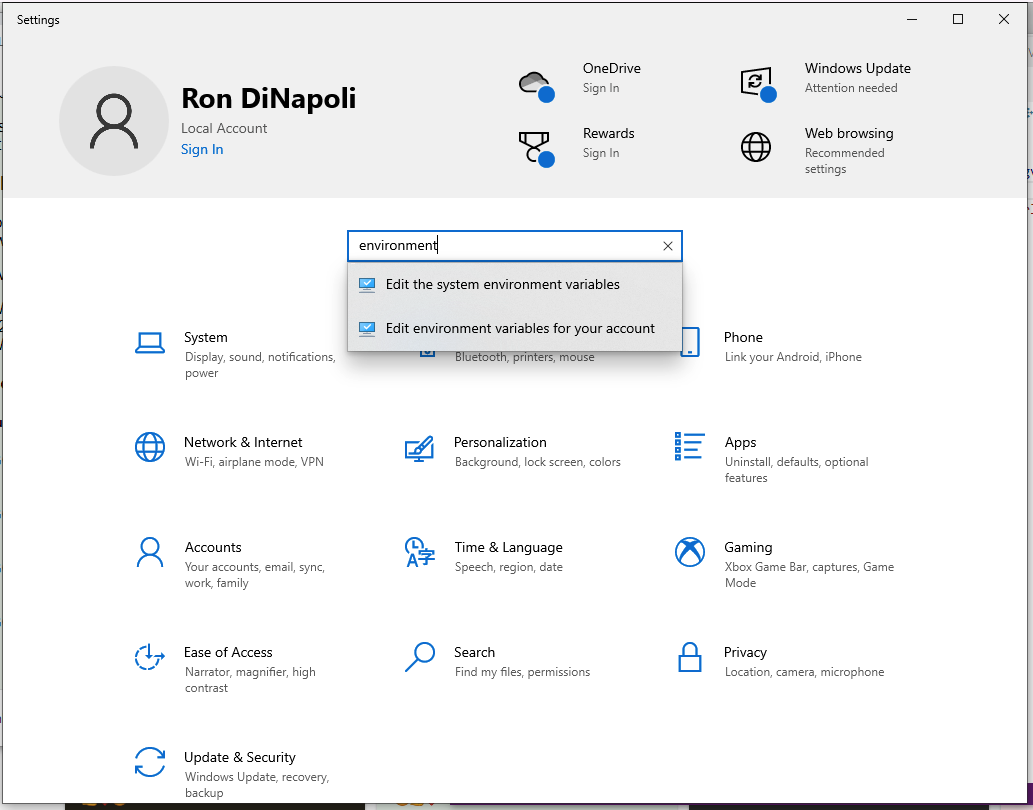
Task: Open the Search magnifier icon
Action: 419,657
